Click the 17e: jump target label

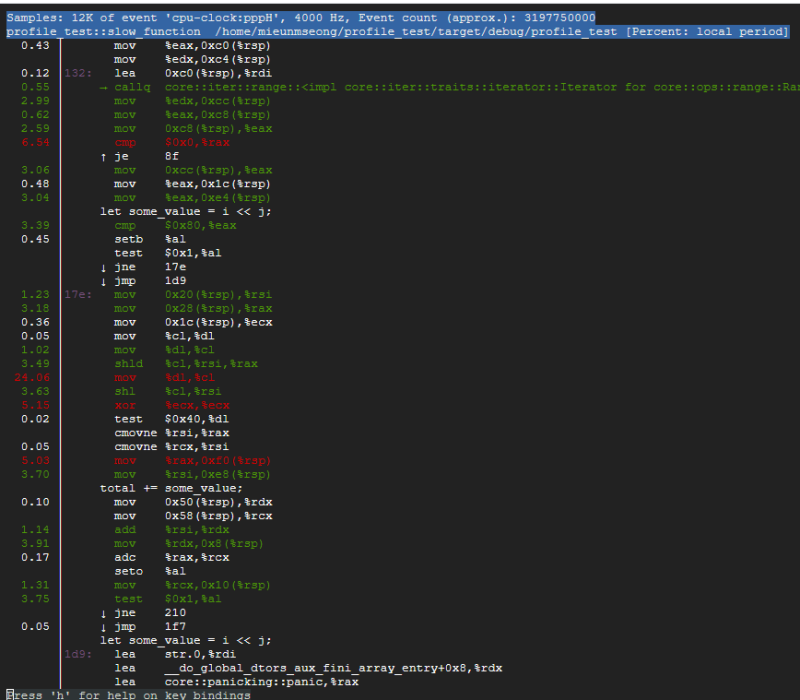click(x=77, y=295)
